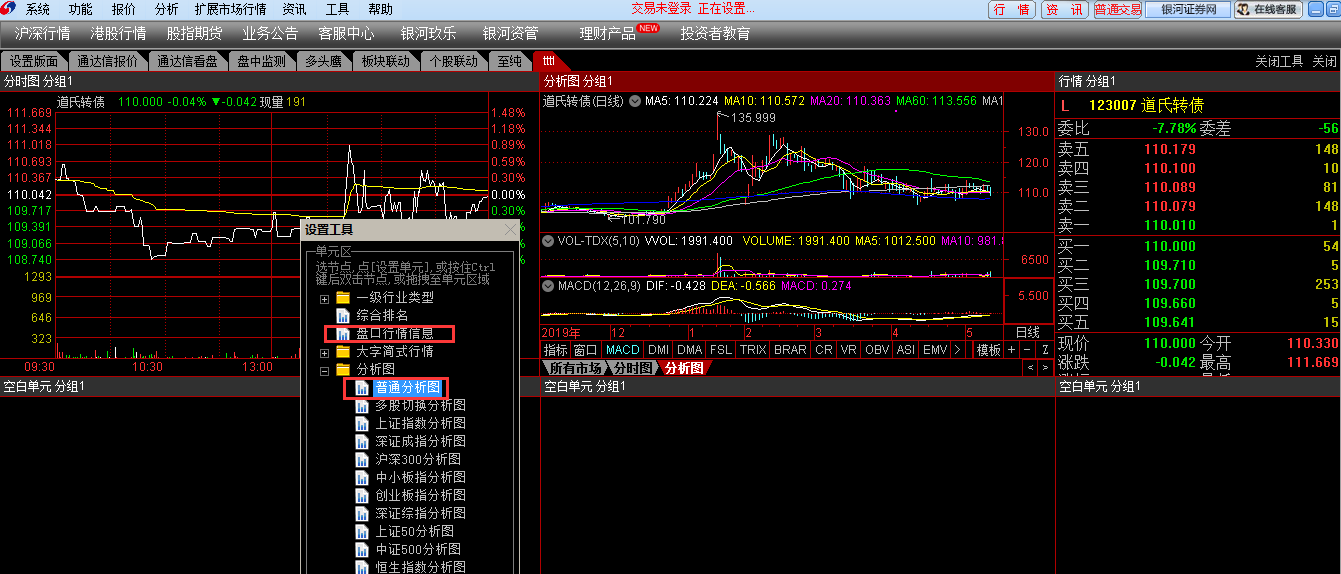Screen dimensions: 1341x574
Task: Open the 报价 menu
Action: click(124, 9)
